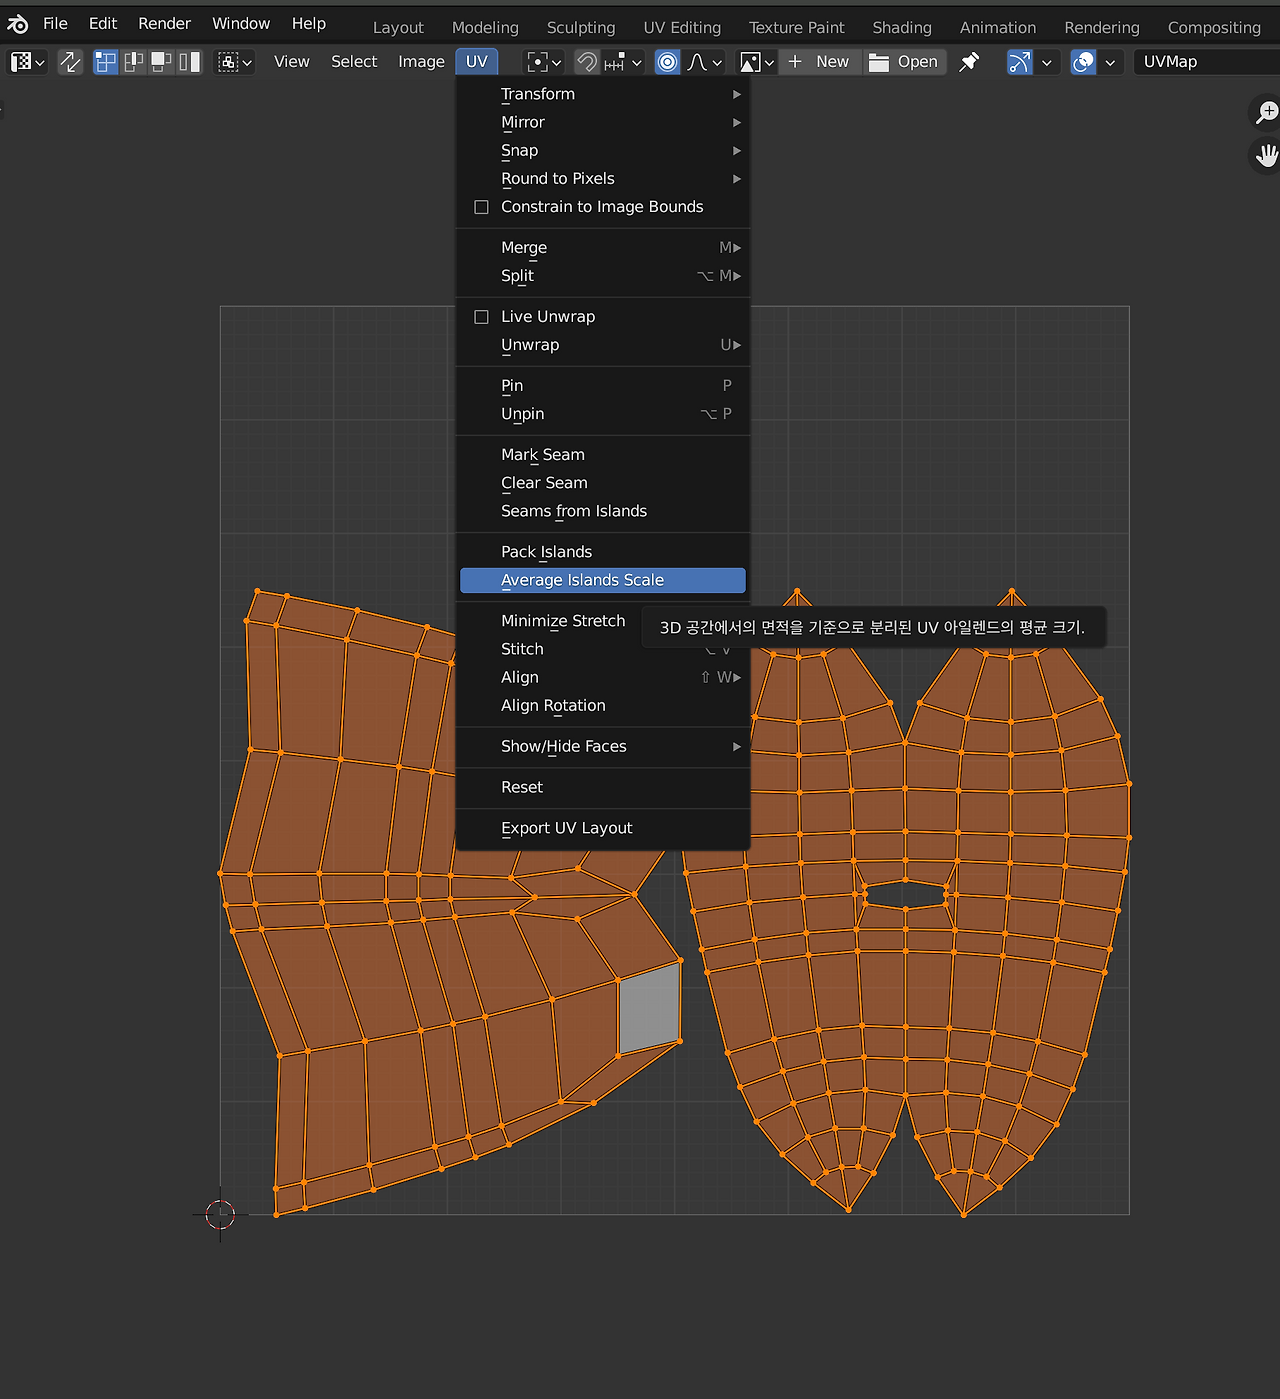Expand the Mirror submenu
The image size is (1280, 1399).
[603, 122]
